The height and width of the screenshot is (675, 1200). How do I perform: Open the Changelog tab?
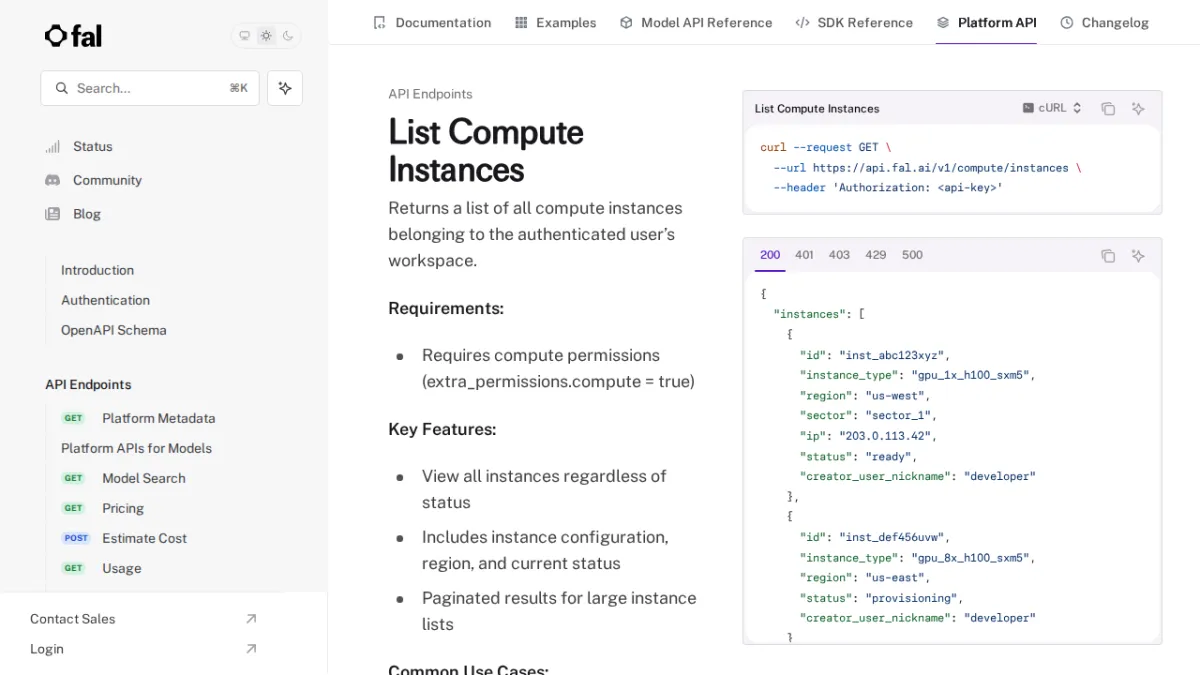[1104, 22]
